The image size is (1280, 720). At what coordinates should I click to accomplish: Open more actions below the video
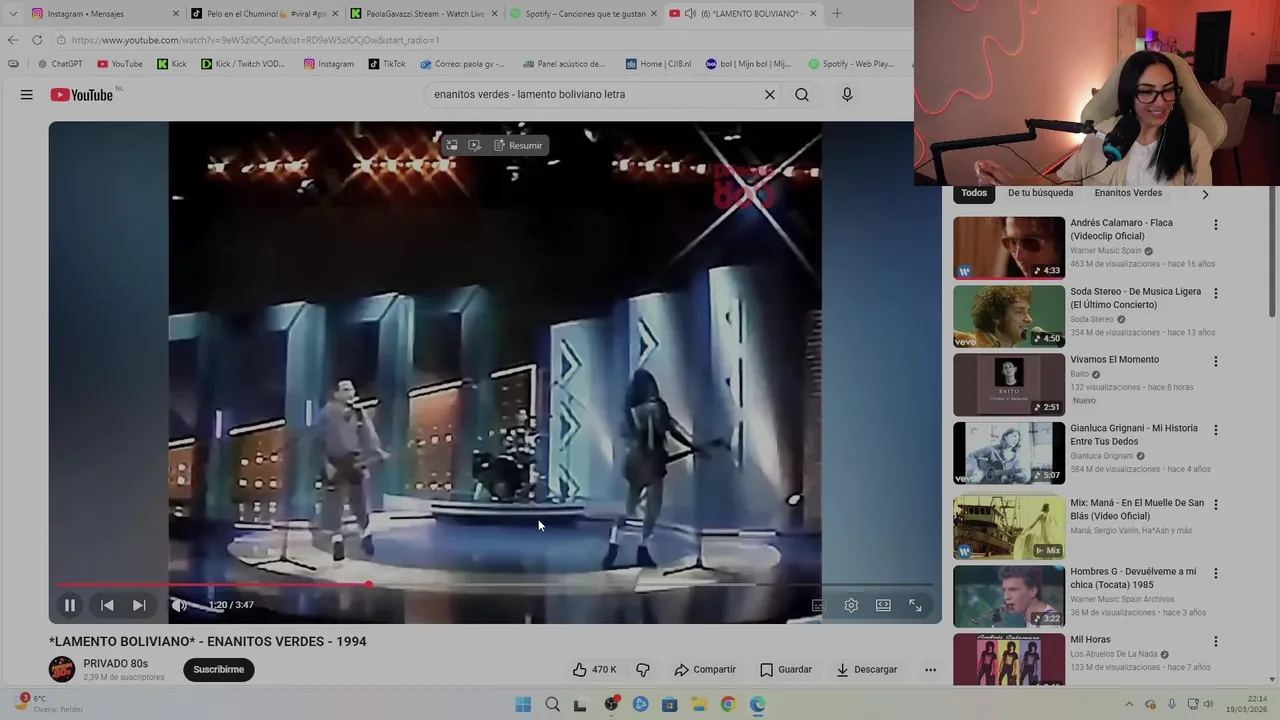point(930,669)
